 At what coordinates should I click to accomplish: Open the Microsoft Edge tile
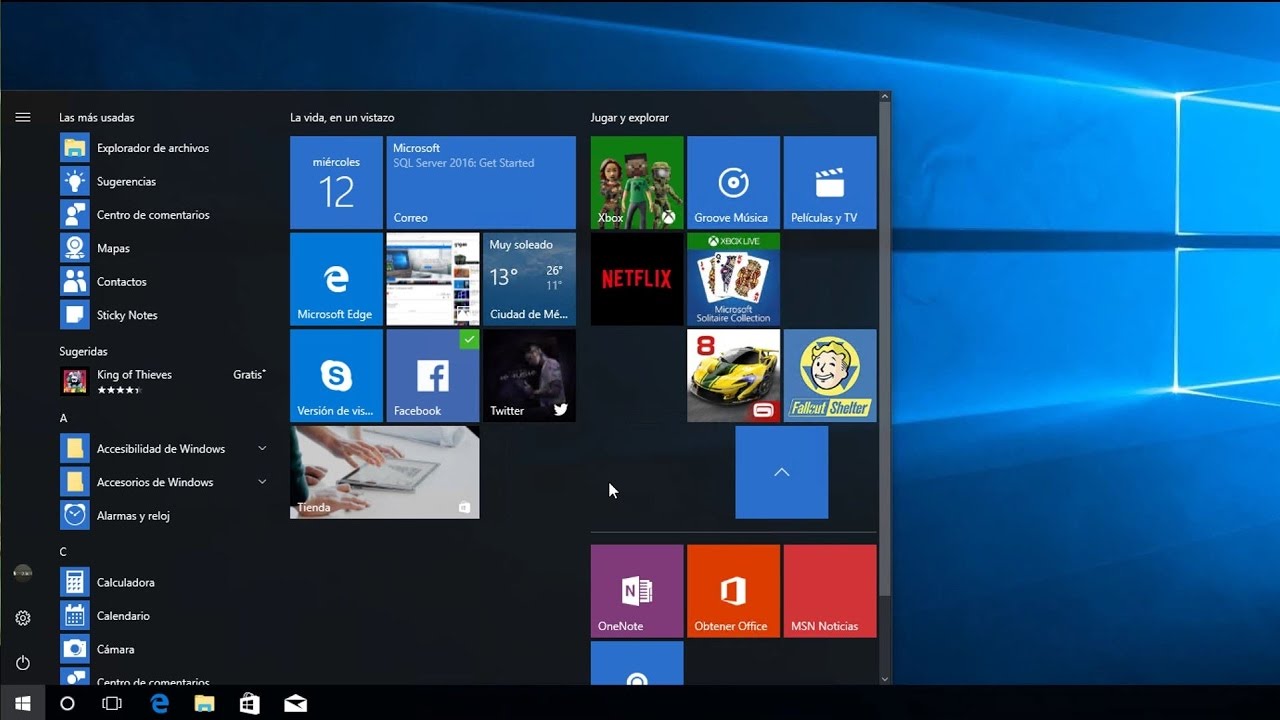point(336,279)
